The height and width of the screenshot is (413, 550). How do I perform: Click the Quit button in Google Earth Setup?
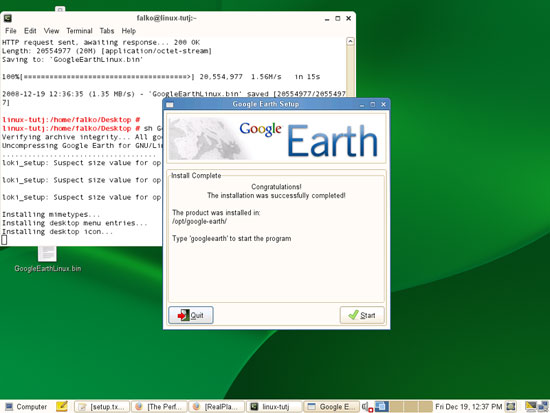(190, 315)
